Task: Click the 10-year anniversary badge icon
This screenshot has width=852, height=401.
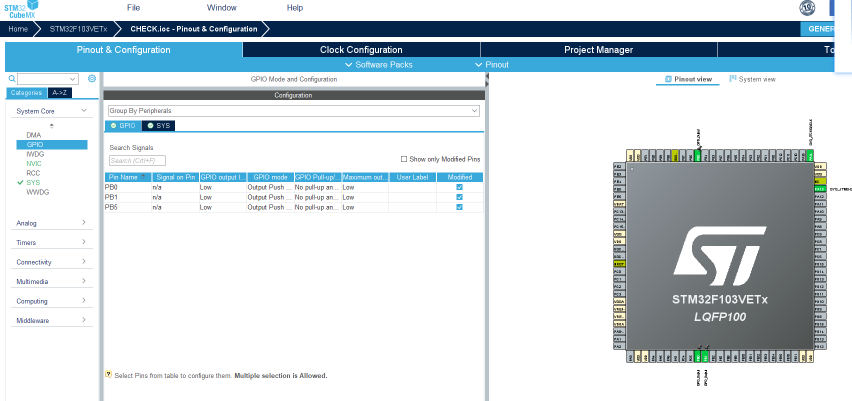Action: [807, 8]
